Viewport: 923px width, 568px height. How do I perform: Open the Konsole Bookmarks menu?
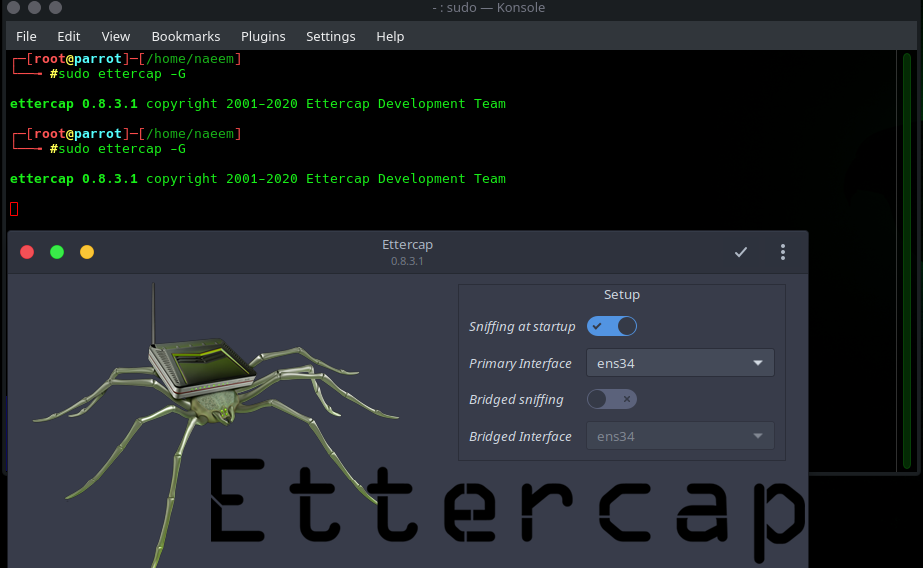coord(185,36)
